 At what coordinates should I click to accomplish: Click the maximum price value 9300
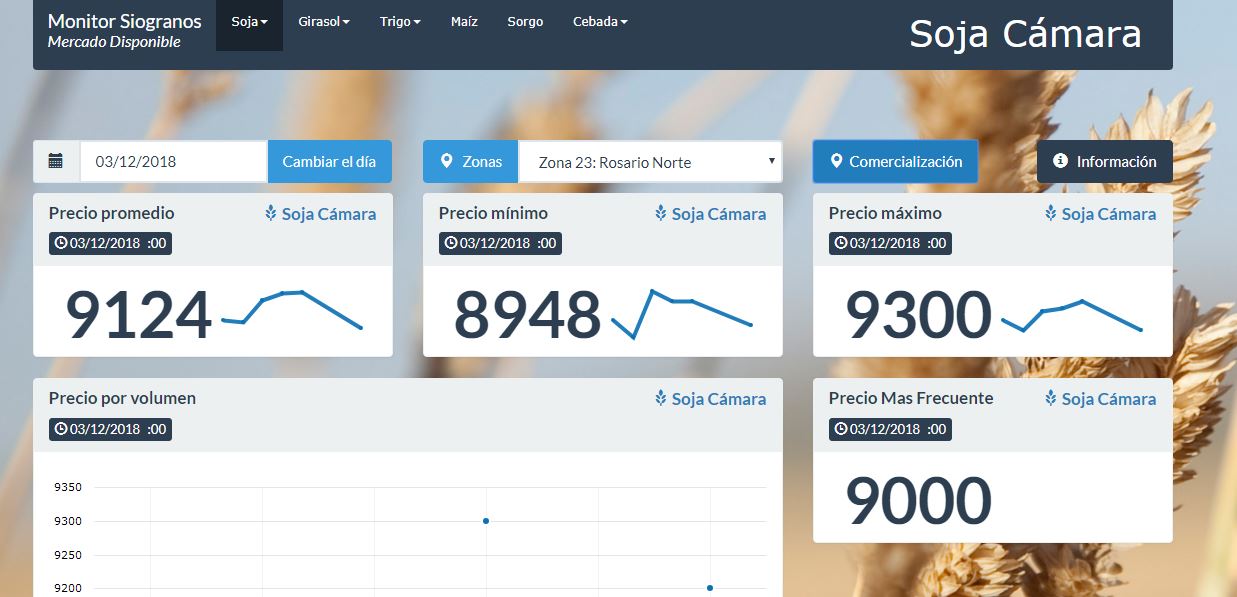(918, 315)
